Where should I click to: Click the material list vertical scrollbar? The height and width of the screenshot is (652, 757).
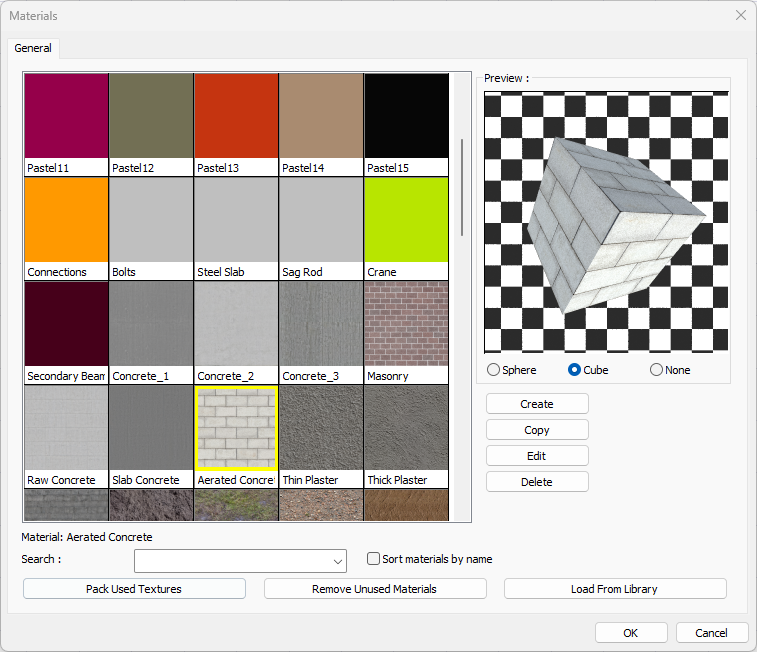(x=462, y=187)
